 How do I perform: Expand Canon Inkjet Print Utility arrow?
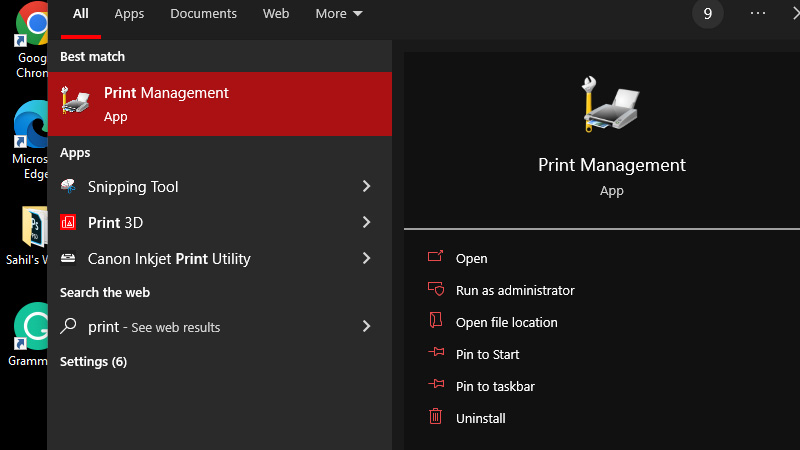[x=366, y=258]
